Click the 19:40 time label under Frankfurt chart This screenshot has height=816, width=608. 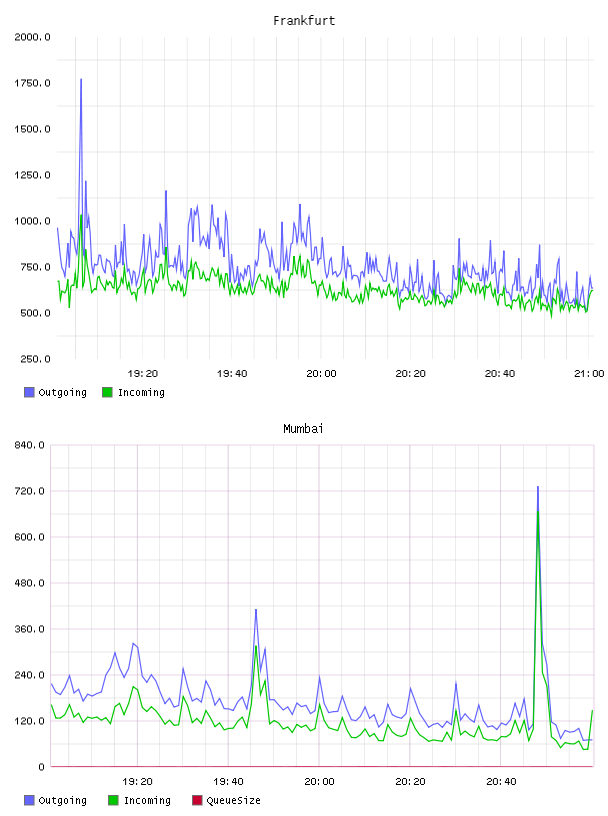point(232,374)
